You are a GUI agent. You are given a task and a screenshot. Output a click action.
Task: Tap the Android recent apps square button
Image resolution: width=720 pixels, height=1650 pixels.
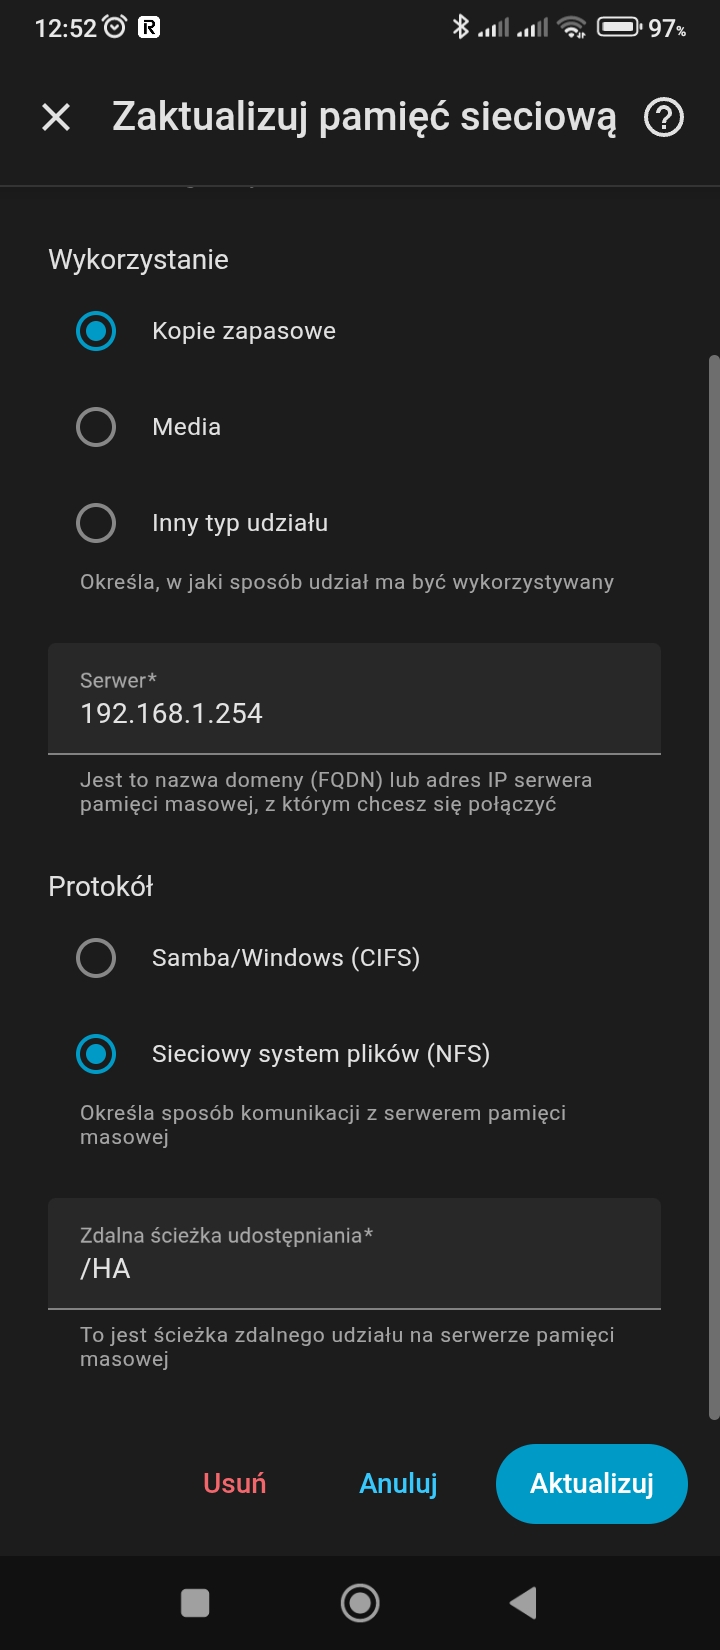(195, 1603)
